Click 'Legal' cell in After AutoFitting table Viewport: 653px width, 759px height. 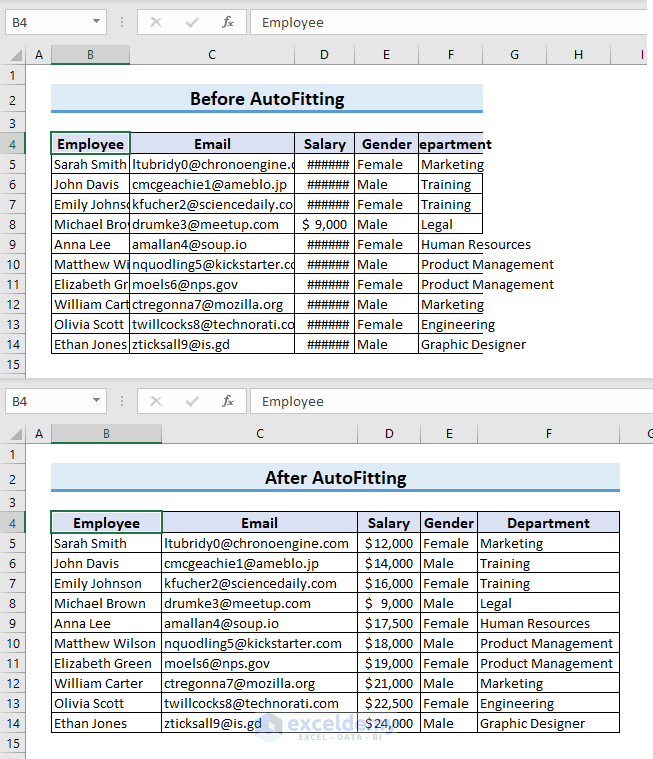(x=548, y=604)
